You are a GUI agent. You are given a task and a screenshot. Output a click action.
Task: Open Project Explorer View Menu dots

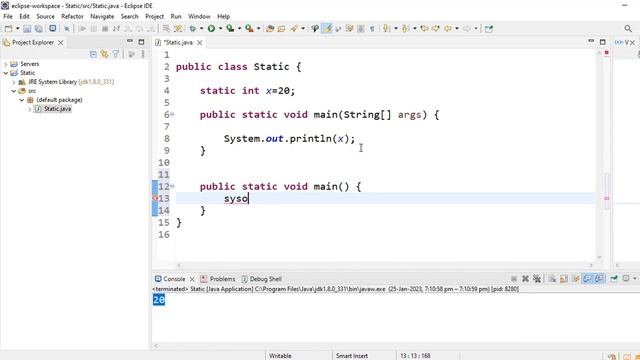coord(143,54)
